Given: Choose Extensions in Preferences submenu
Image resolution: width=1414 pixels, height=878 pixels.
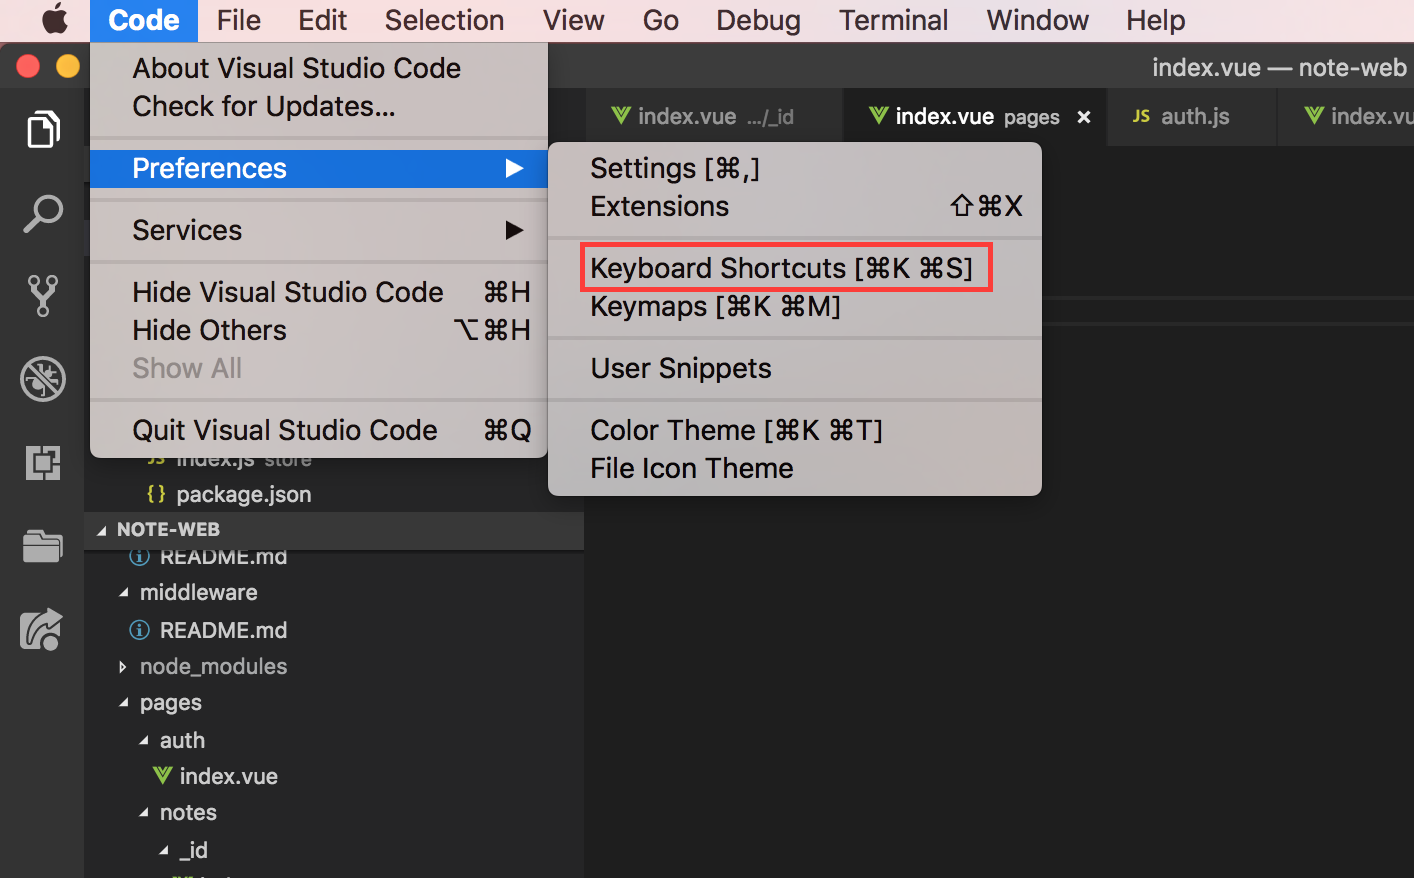Looking at the screenshot, I should (795, 206).
